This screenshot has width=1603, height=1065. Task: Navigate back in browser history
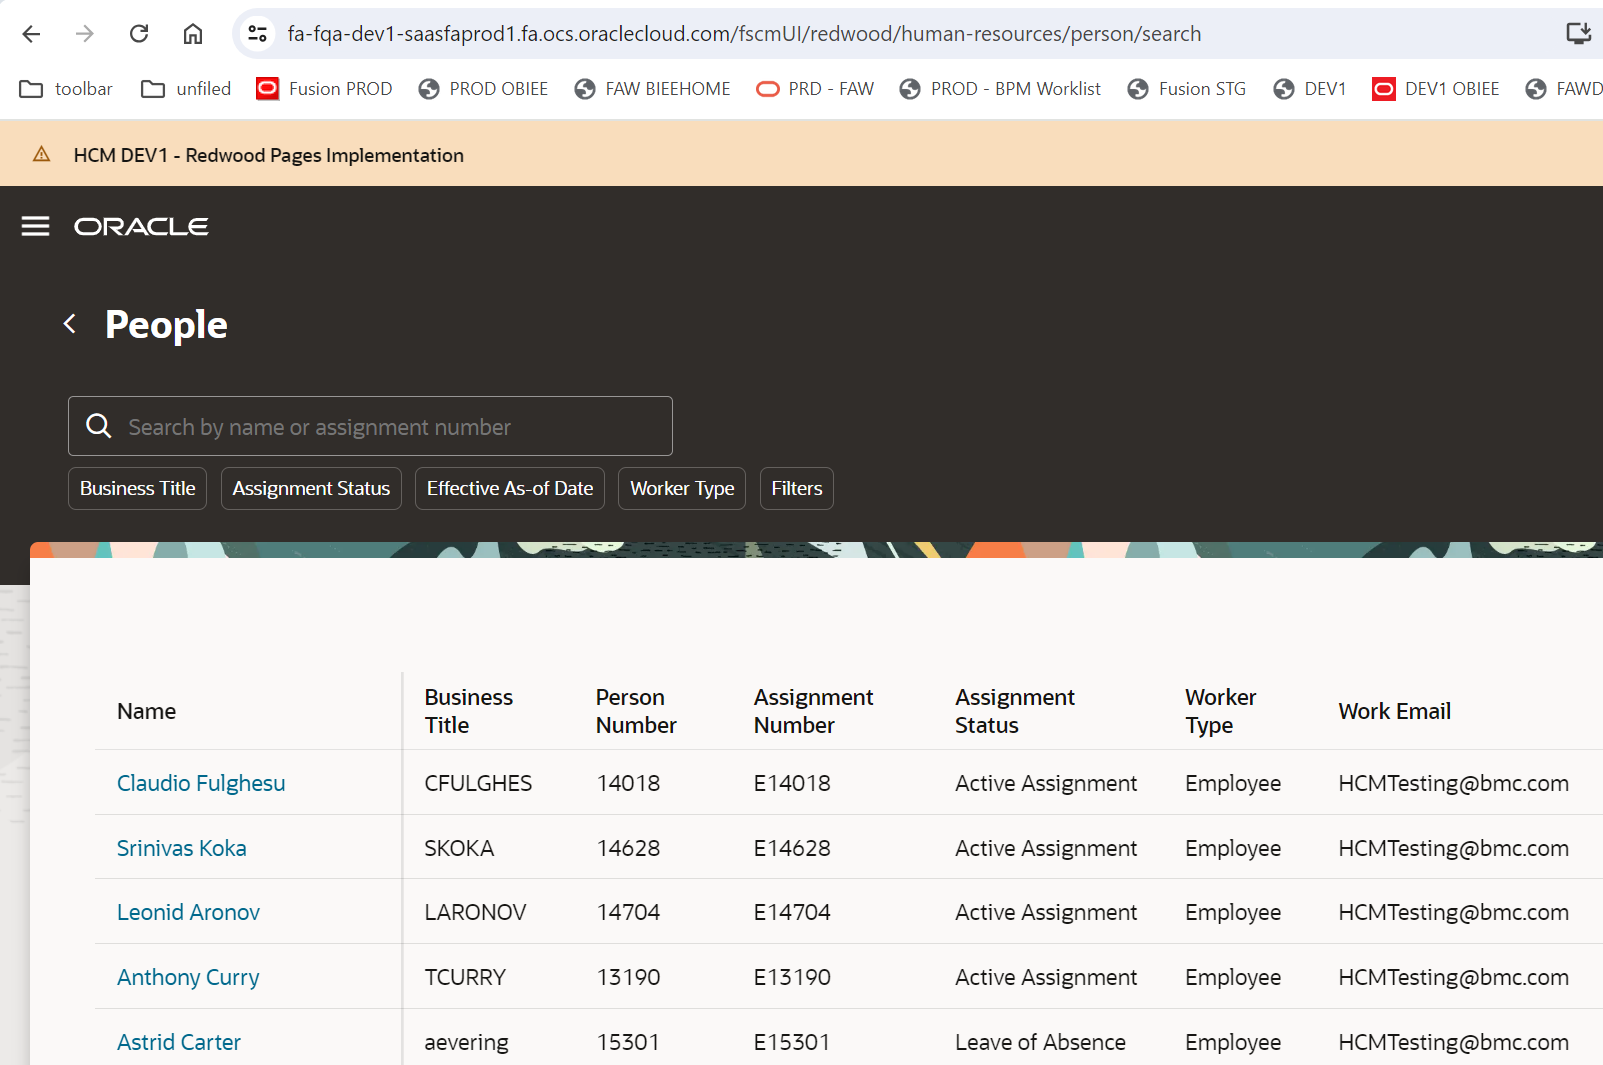(x=31, y=33)
